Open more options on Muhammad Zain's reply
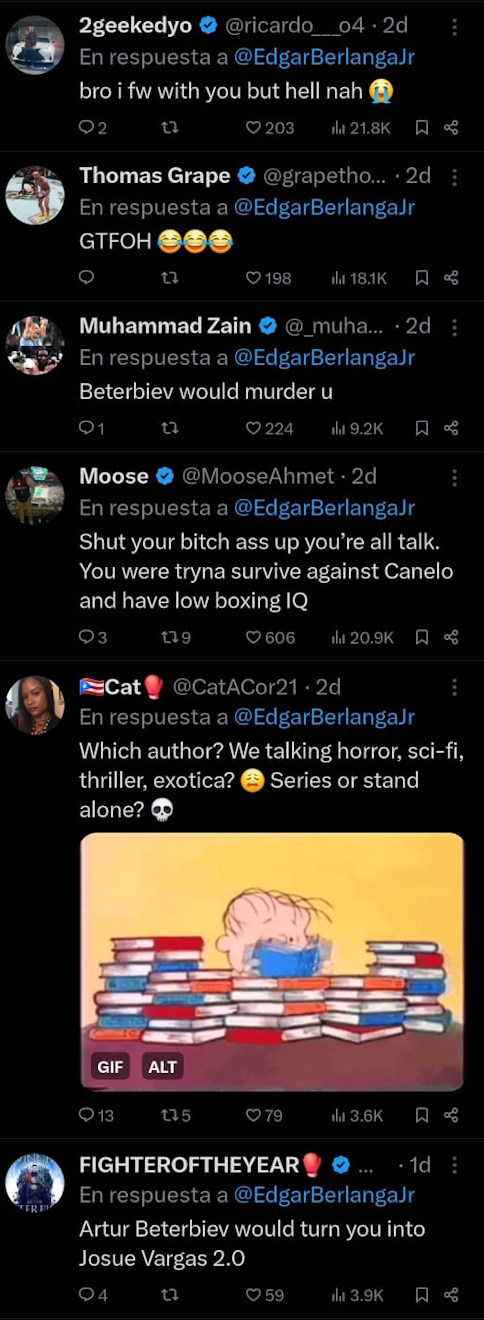This screenshot has height=1320, width=484. click(455, 327)
